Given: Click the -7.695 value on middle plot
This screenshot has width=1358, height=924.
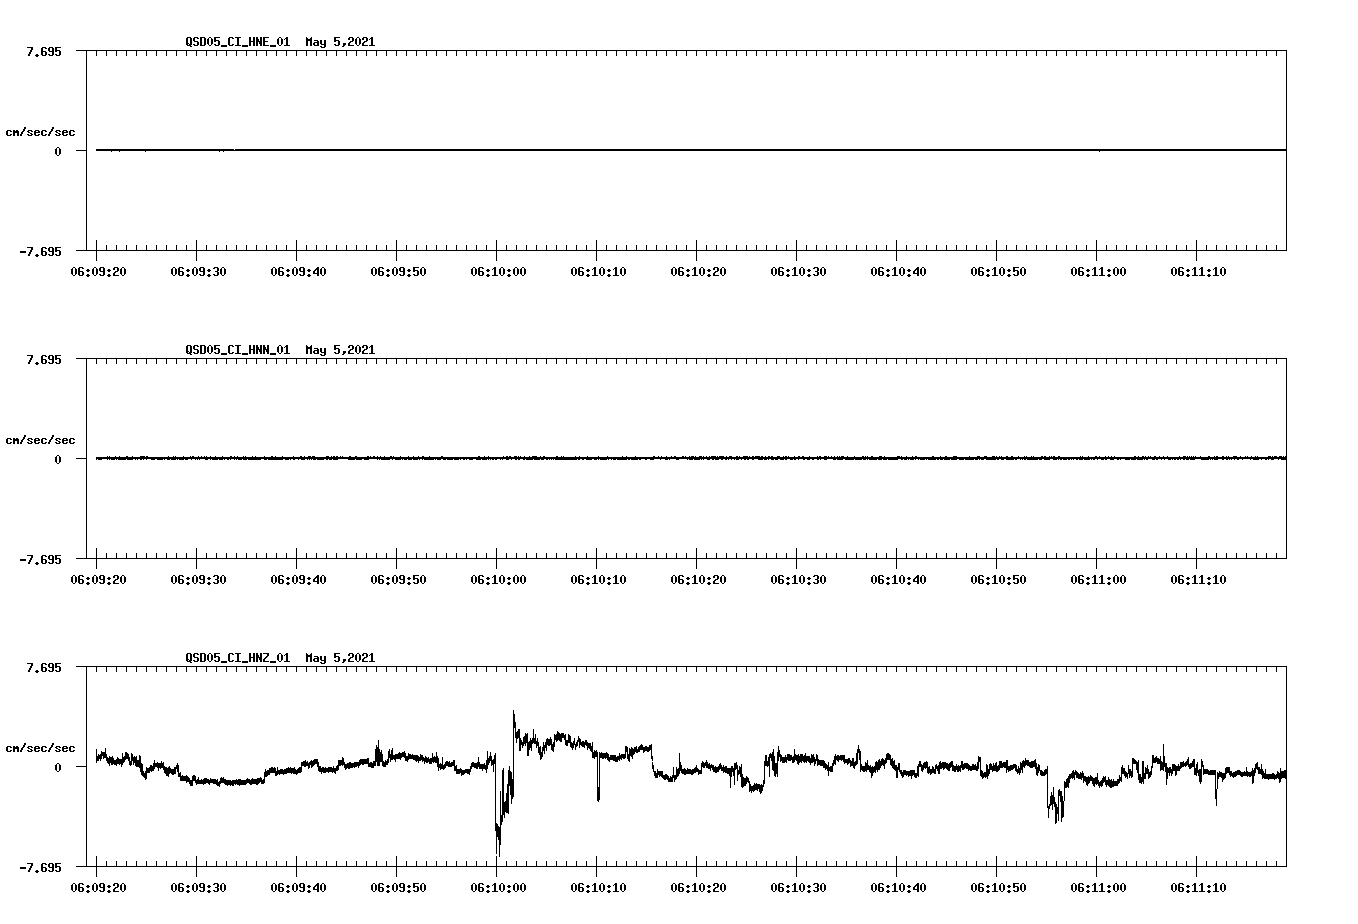Looking at the screenshot, I should (x=41, y=560).
